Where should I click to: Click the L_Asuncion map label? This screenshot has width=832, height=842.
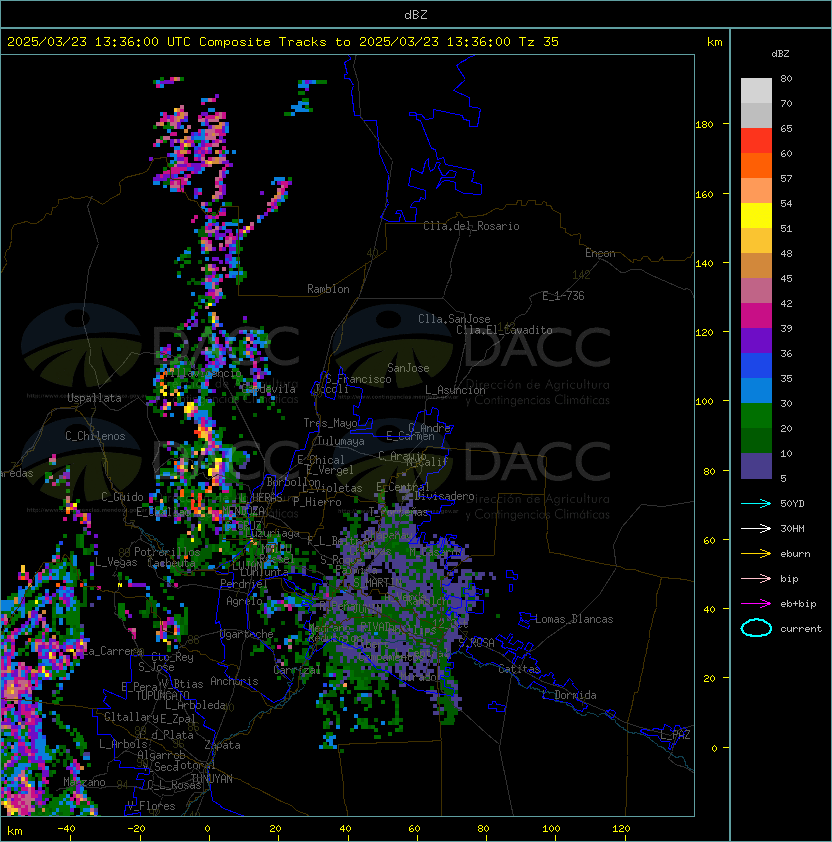[455, 390]
